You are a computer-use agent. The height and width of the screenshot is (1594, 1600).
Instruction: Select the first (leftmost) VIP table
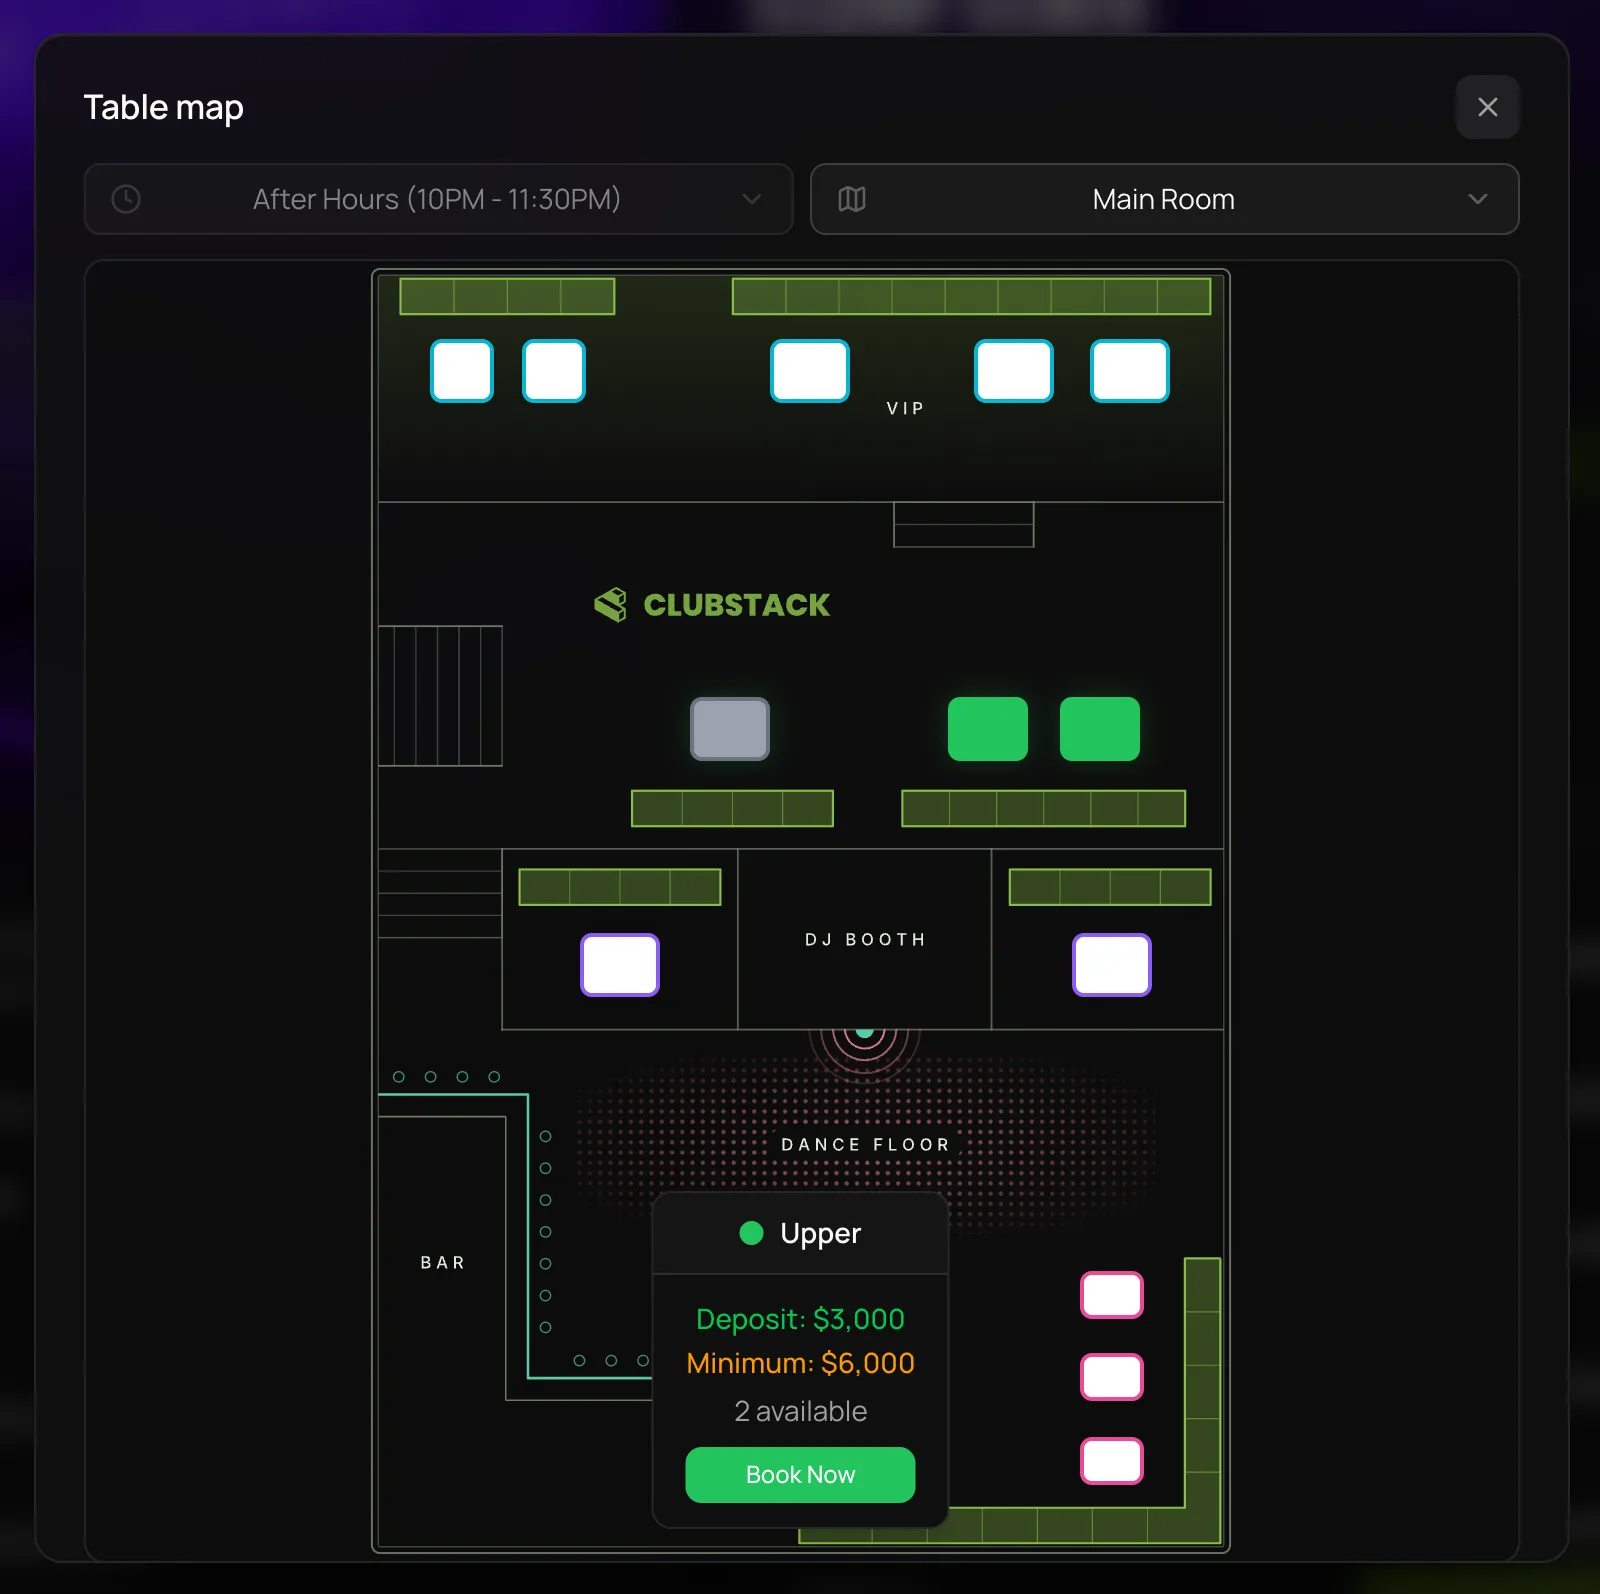point(462,371)
